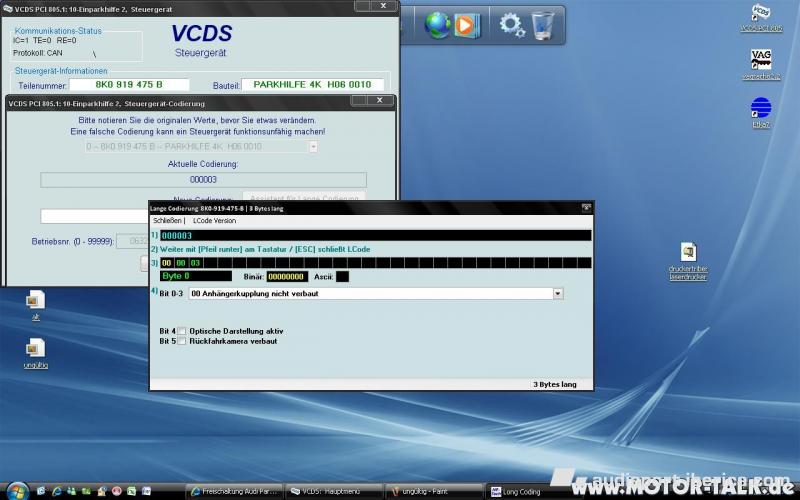The height and width of the screenshot is (500, 800).
Task: Click the Protokoll: CAN status text
Action: pyautogui.click(x=38, y=53)
